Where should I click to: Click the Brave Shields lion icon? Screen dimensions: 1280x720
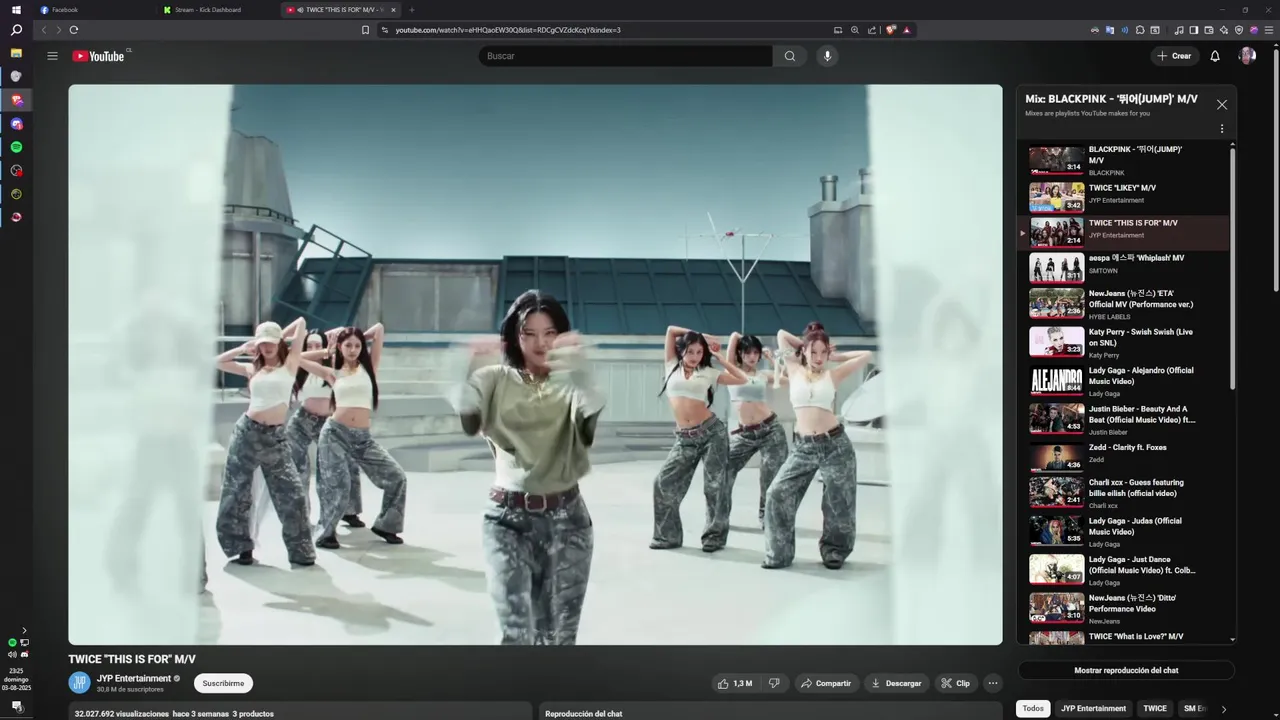891,30
